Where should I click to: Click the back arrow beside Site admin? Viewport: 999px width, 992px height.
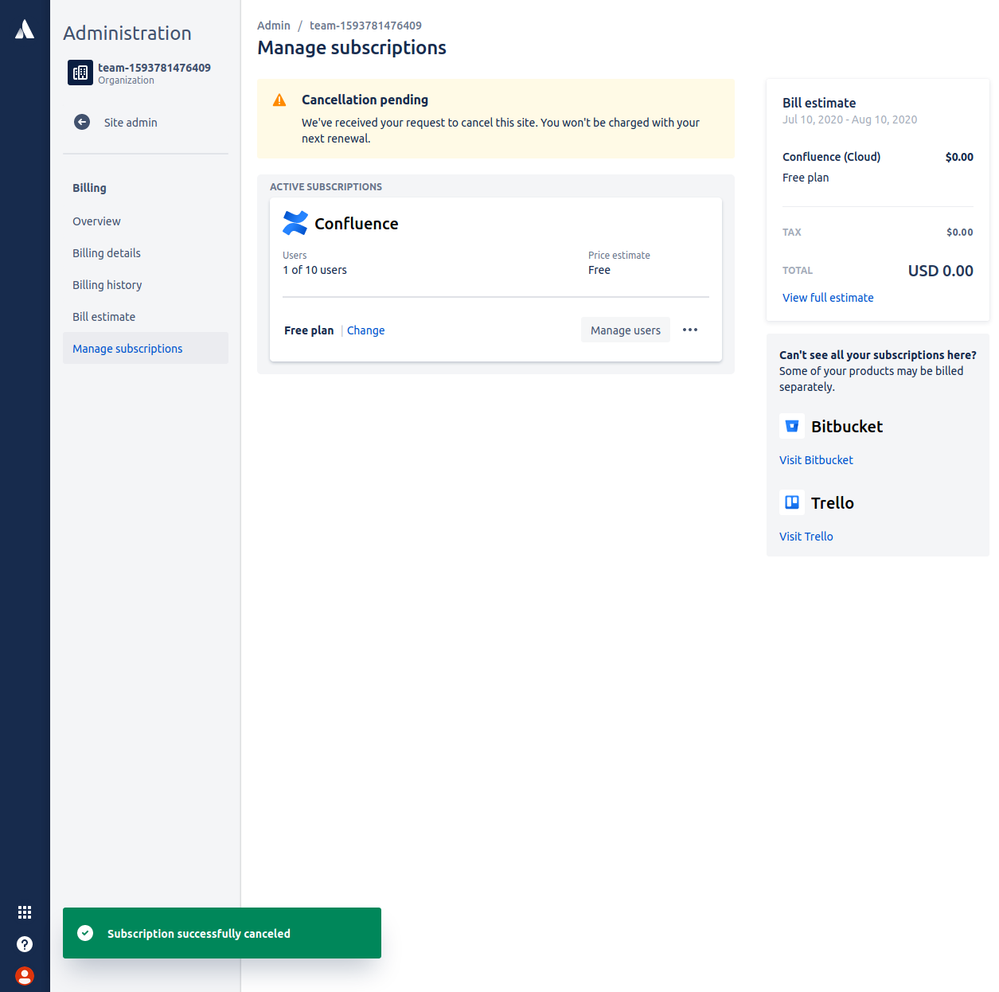click(82, 122)
